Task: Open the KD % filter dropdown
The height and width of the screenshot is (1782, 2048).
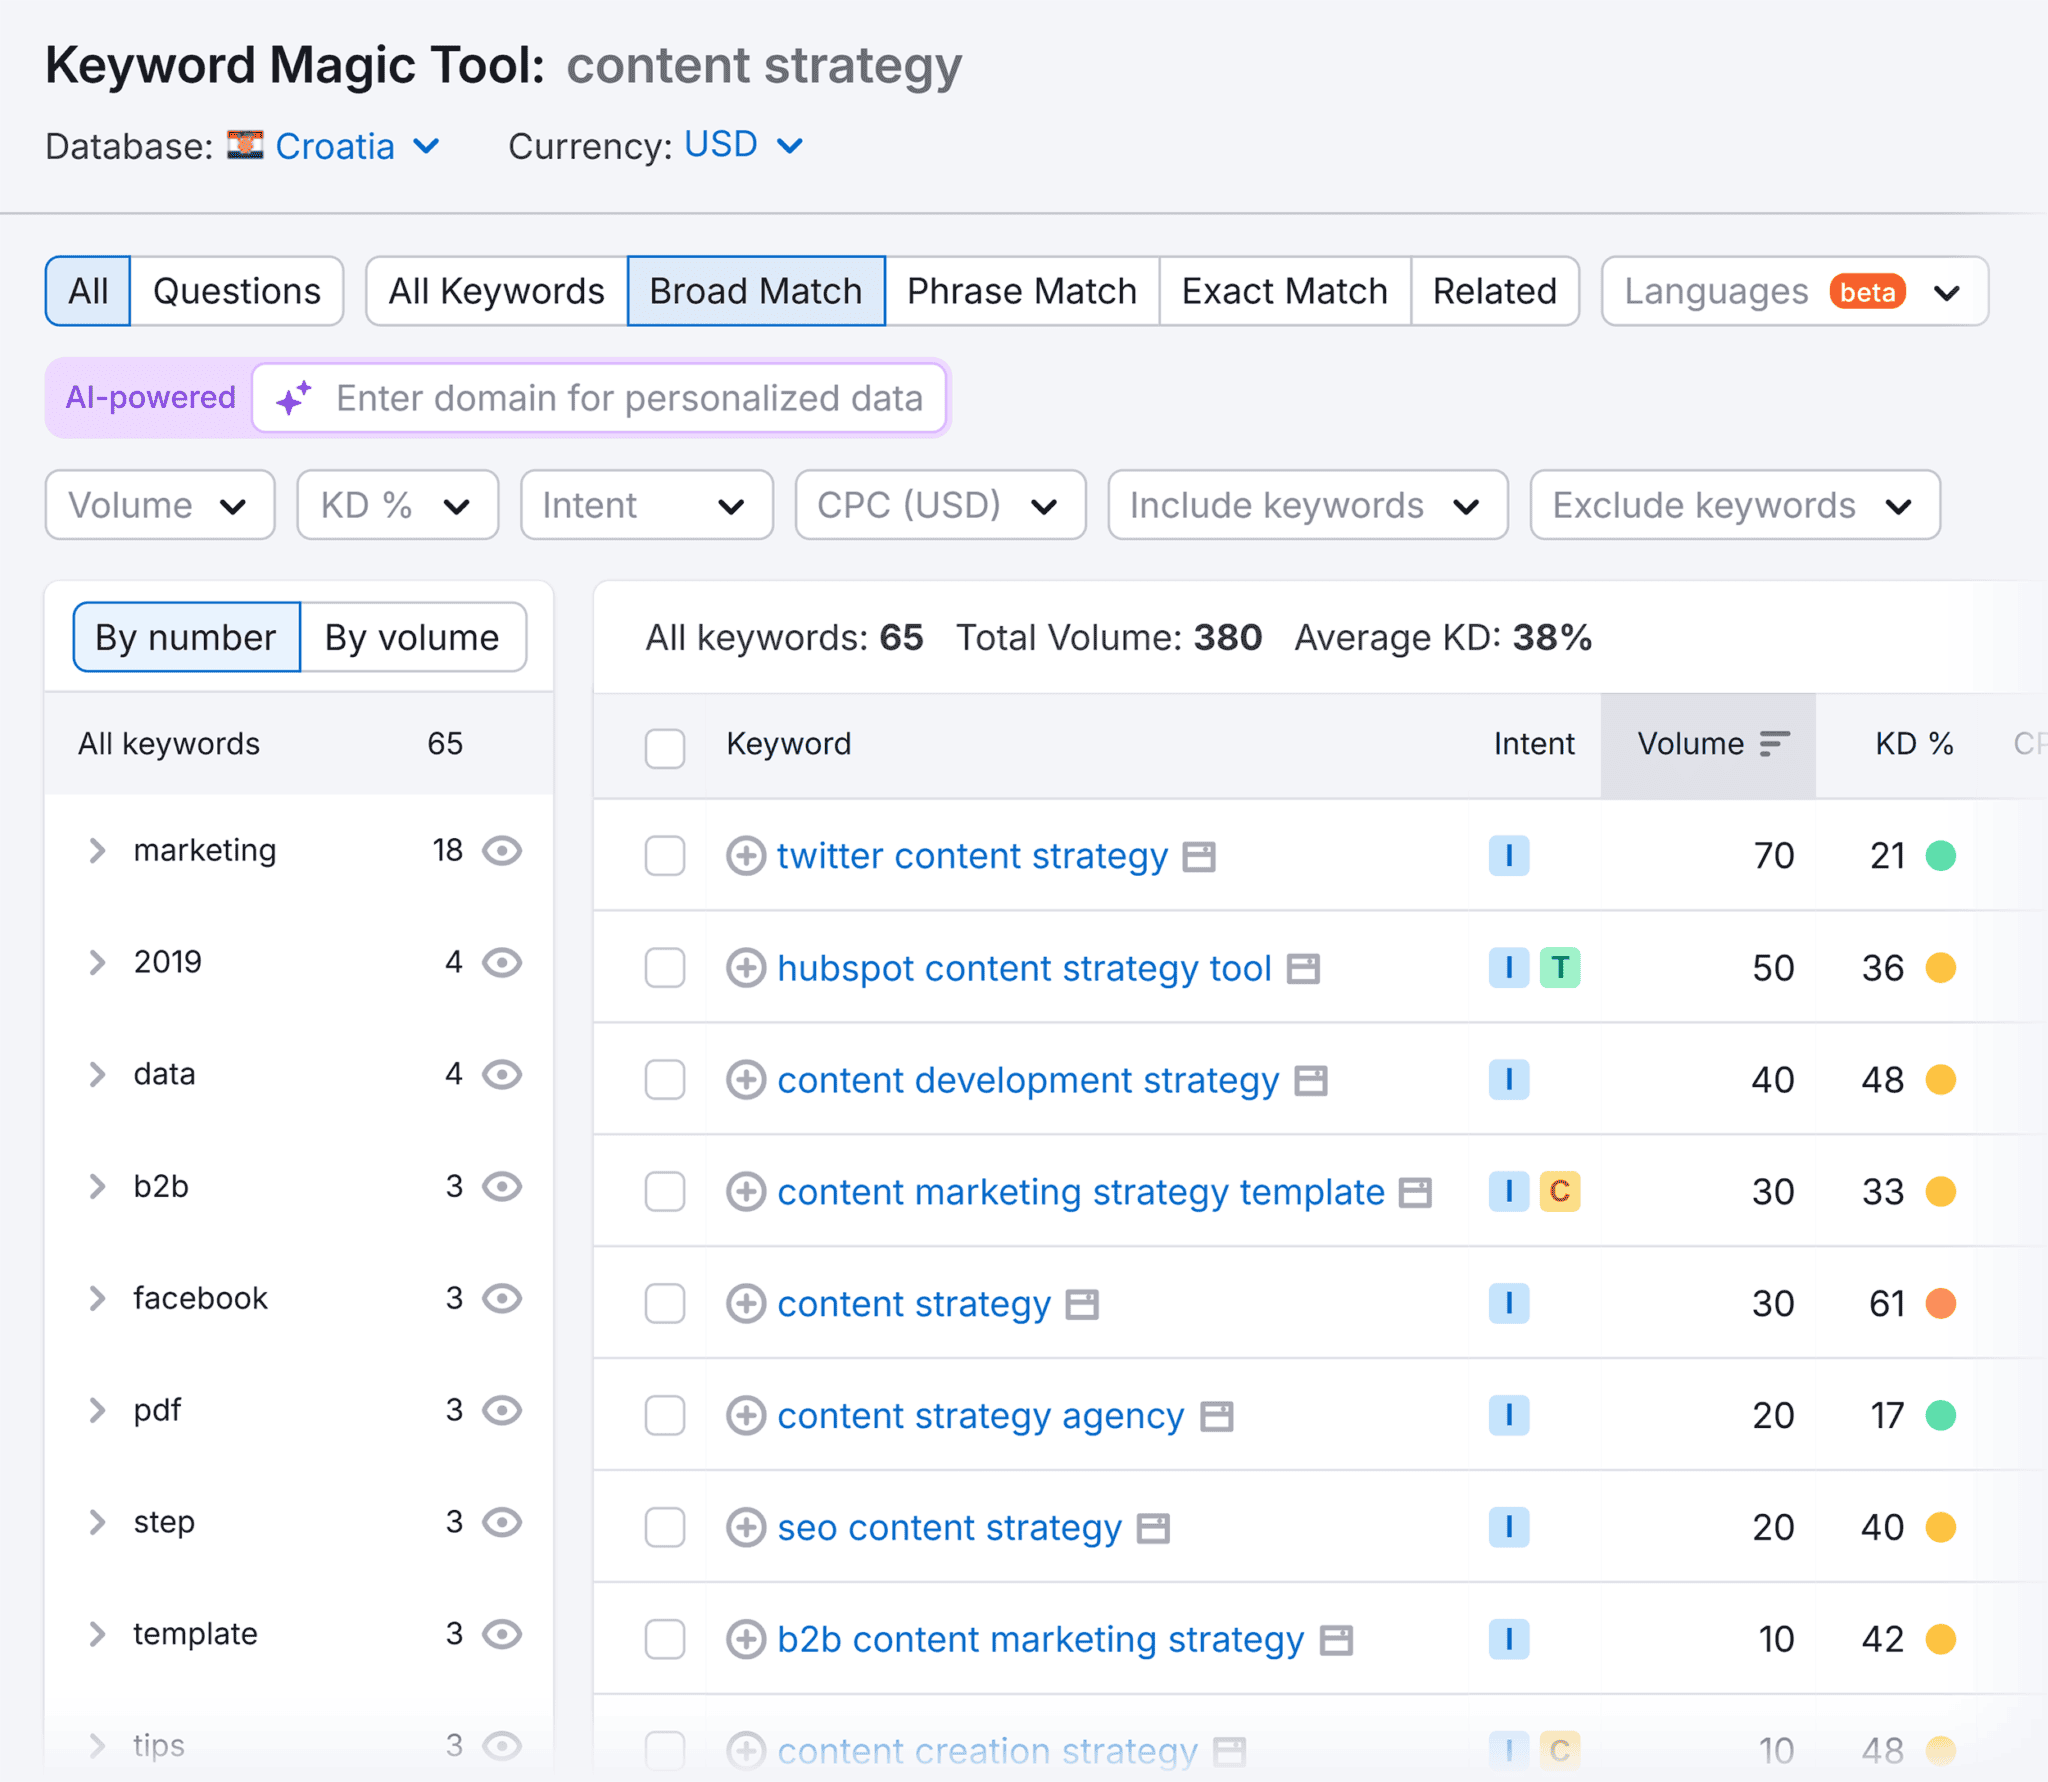Action: pyautogui.click(x=396, y=505)
